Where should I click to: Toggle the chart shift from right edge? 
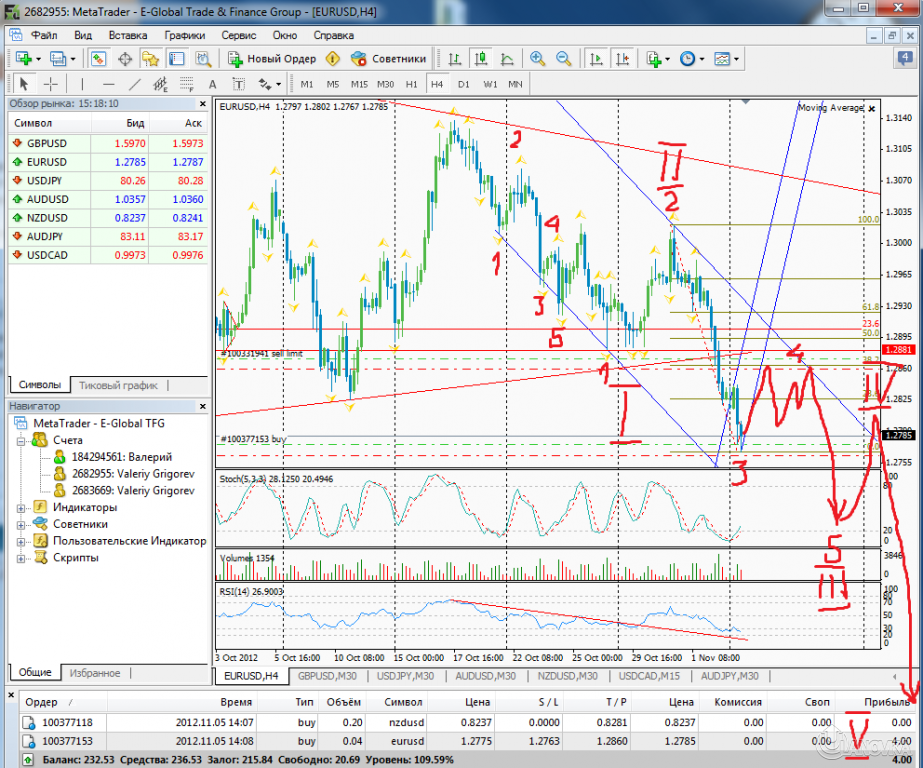tap(622, 59)
